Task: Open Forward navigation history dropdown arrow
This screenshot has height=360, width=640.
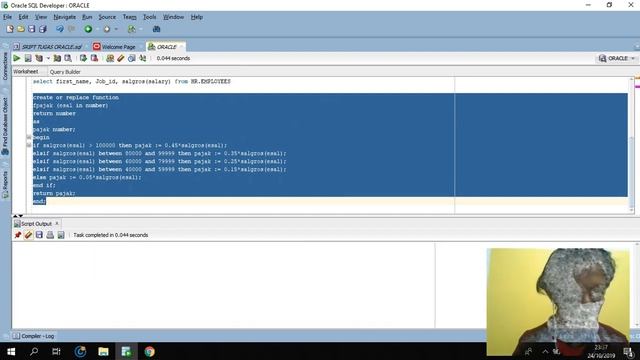Action: pos(116,29)
